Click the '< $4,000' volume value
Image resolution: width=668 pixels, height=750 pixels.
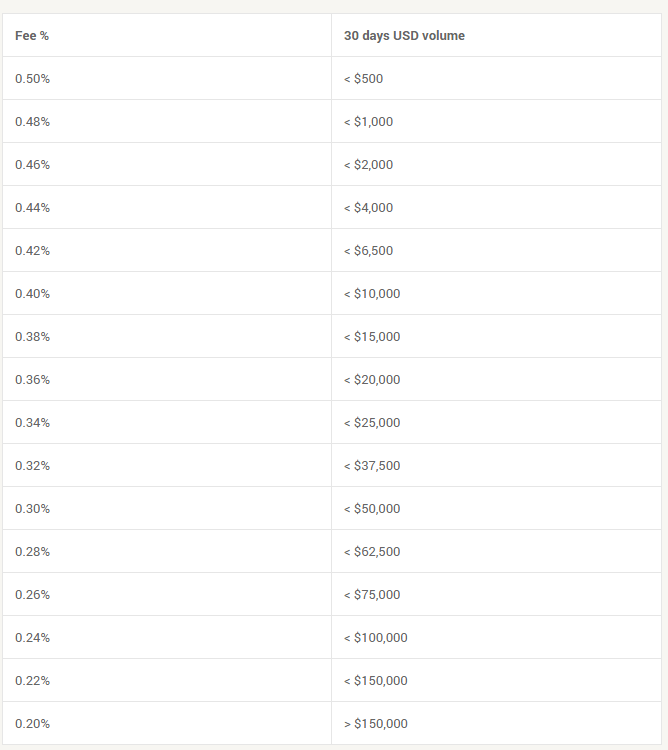(x=368, y=208)
